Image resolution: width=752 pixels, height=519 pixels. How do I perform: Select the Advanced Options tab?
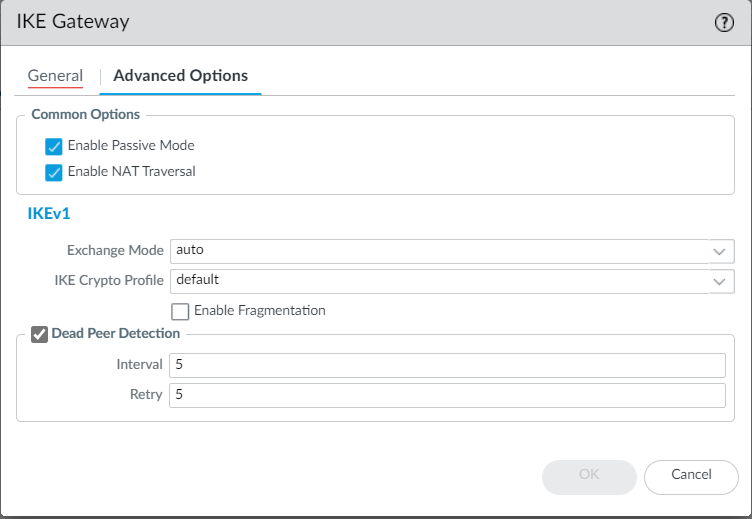[180, 76]
